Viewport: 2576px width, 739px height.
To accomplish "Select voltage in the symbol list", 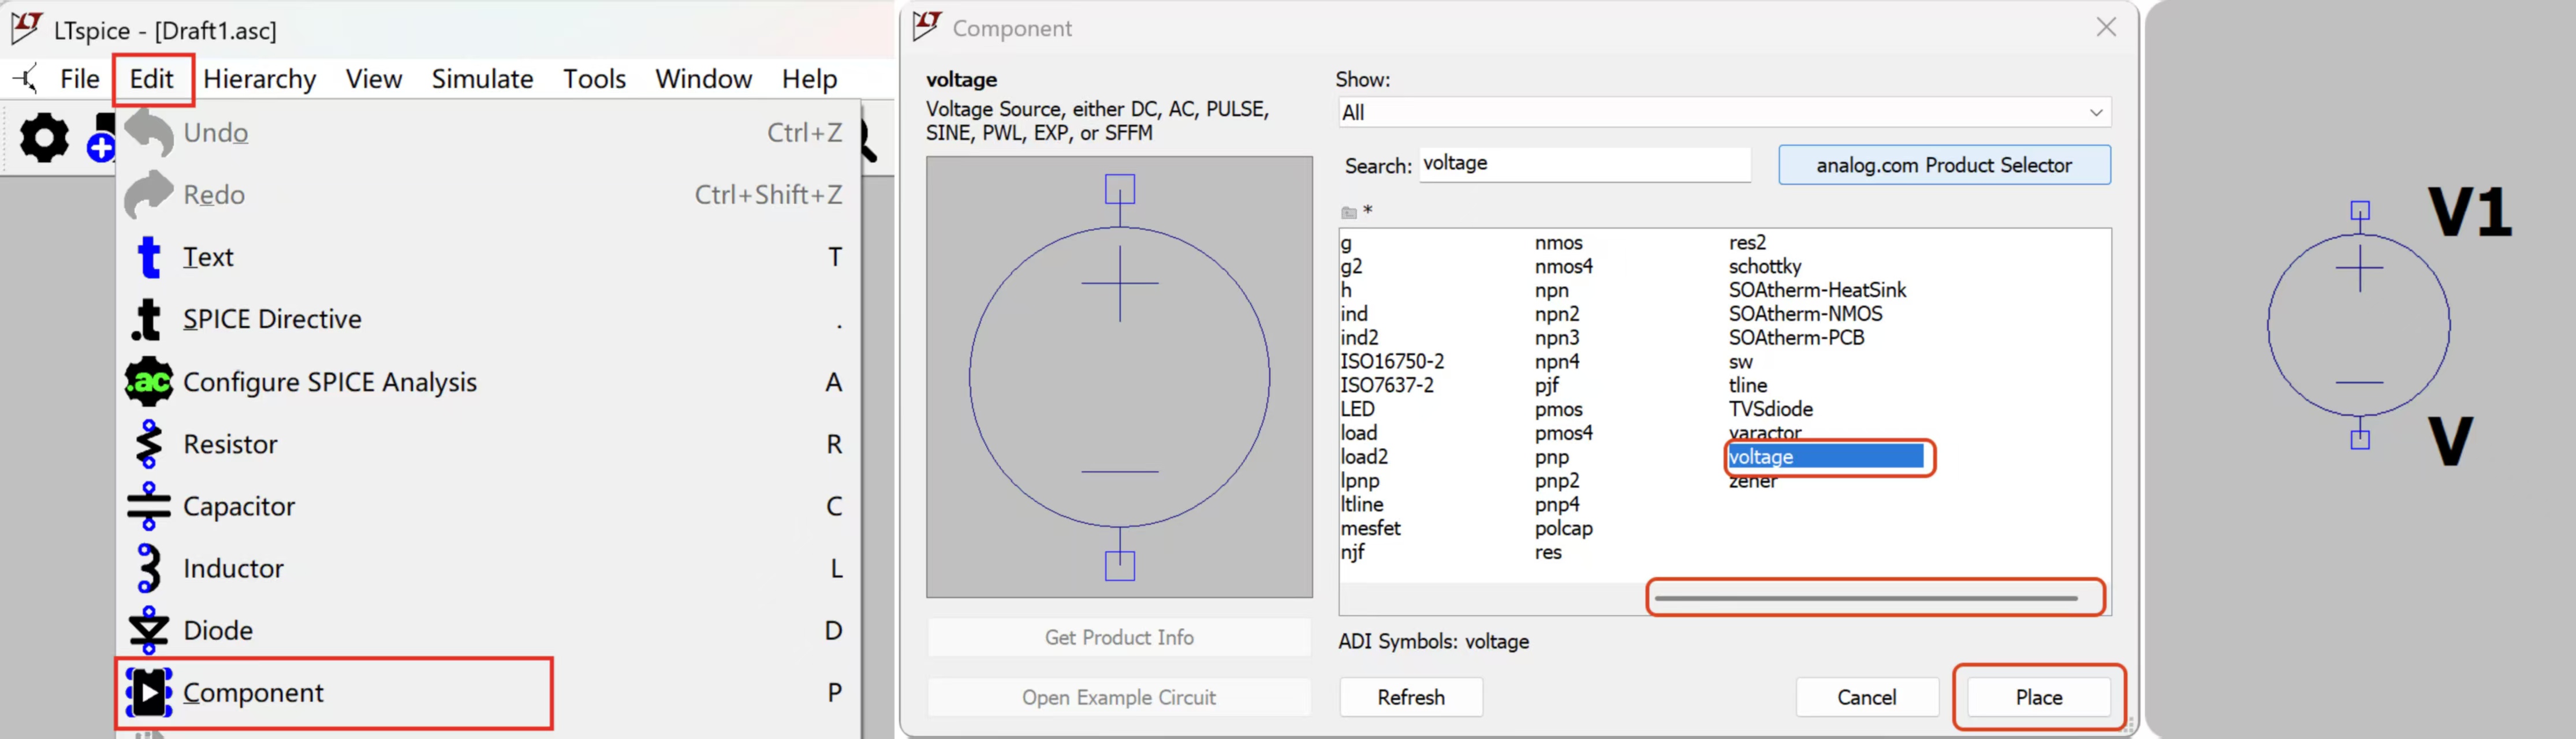I will point(1825,457).
